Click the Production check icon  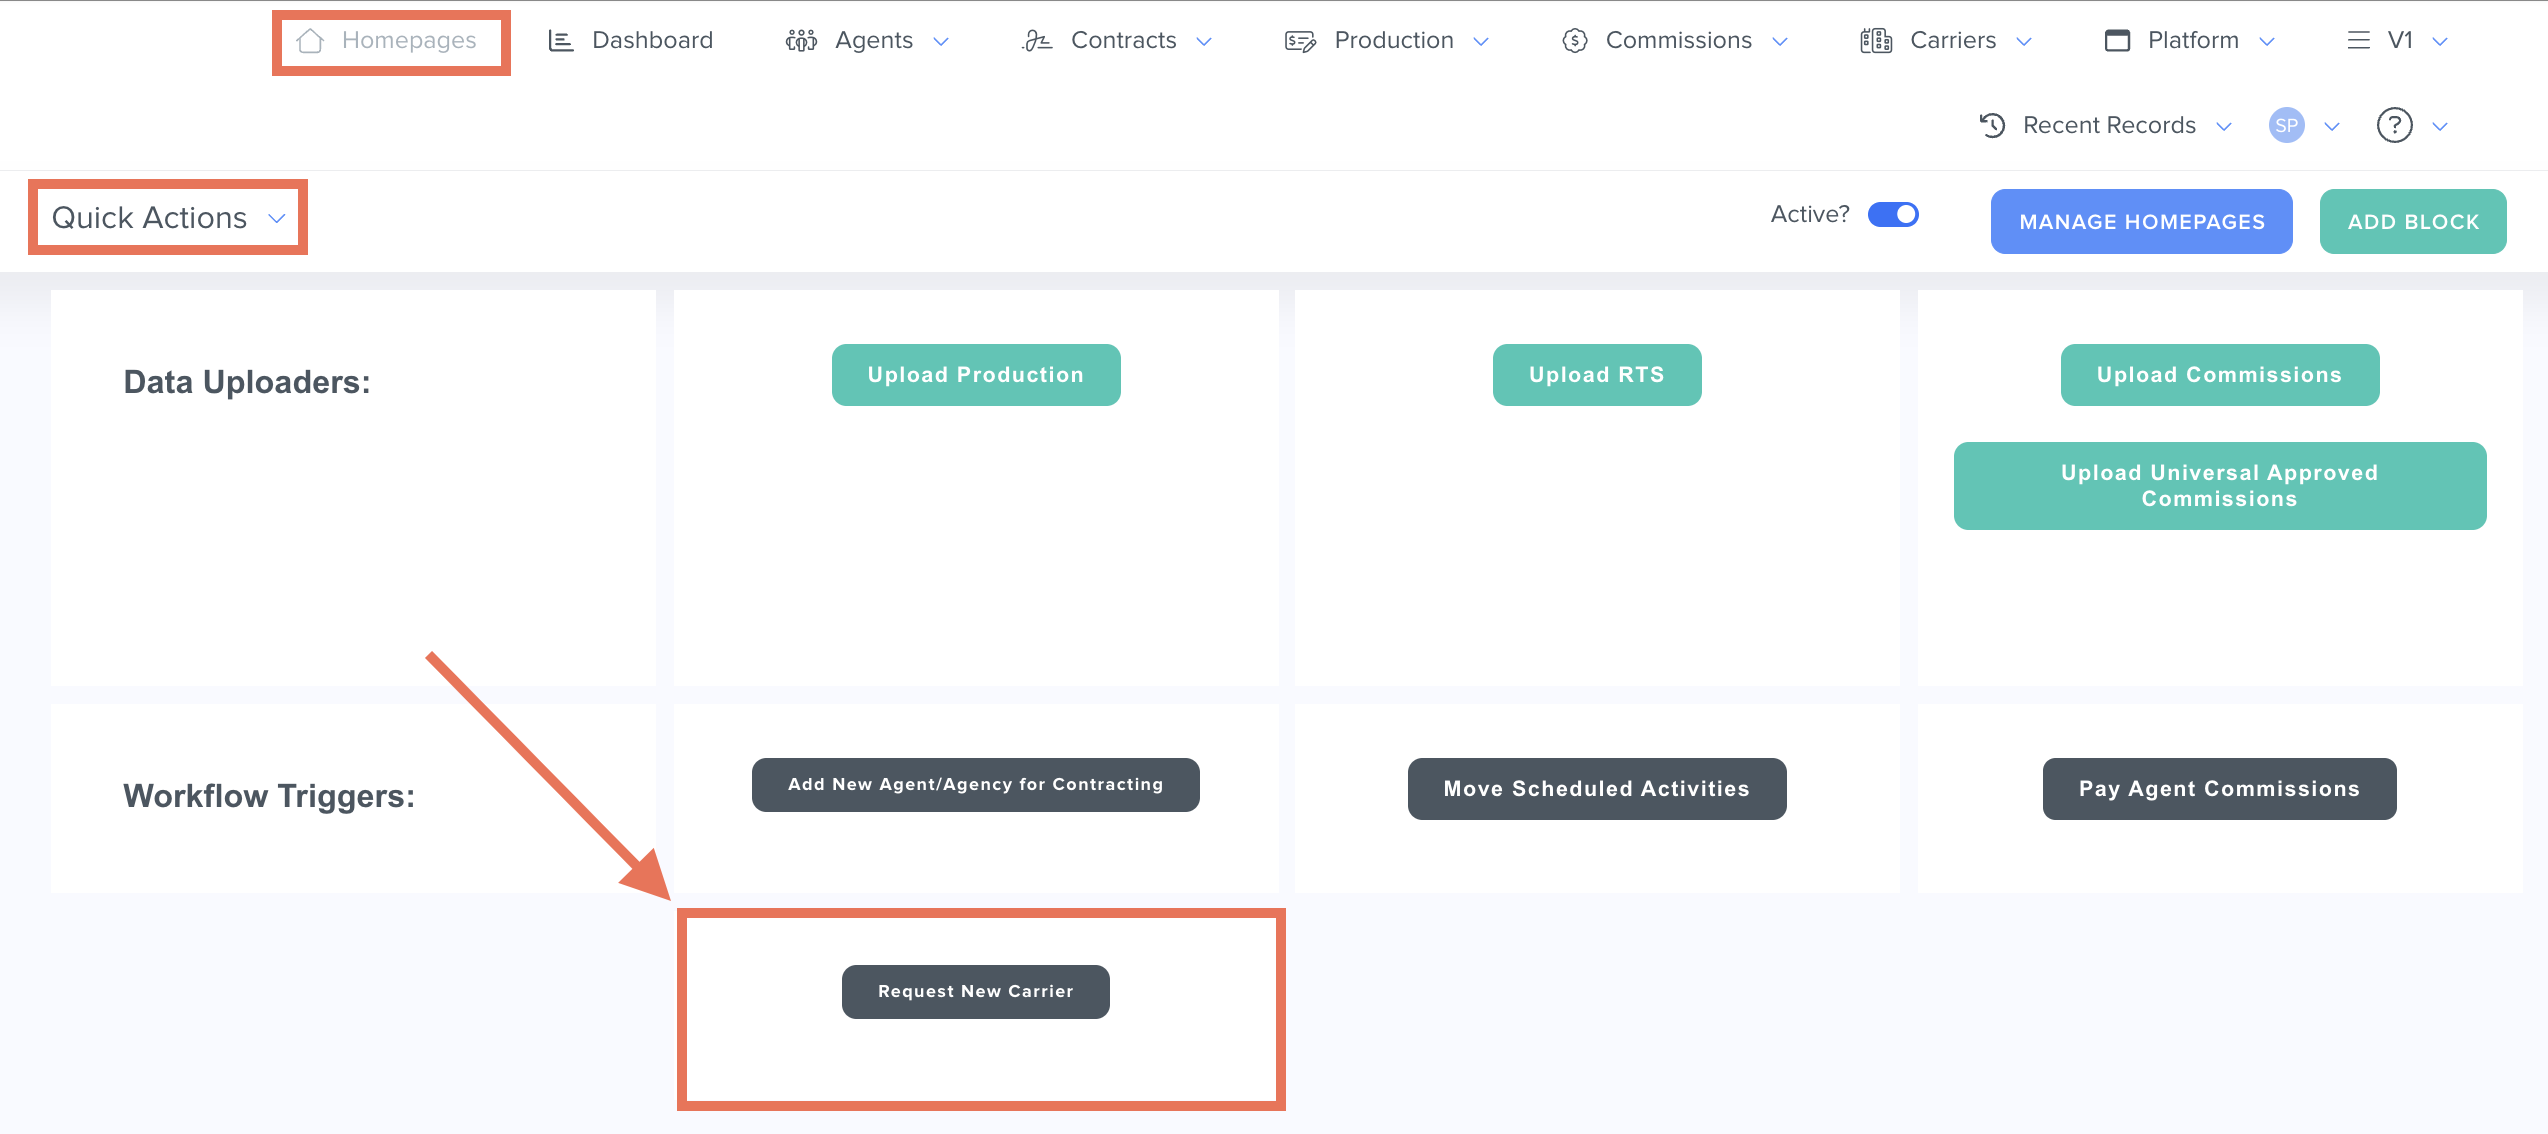[1300, 41]
